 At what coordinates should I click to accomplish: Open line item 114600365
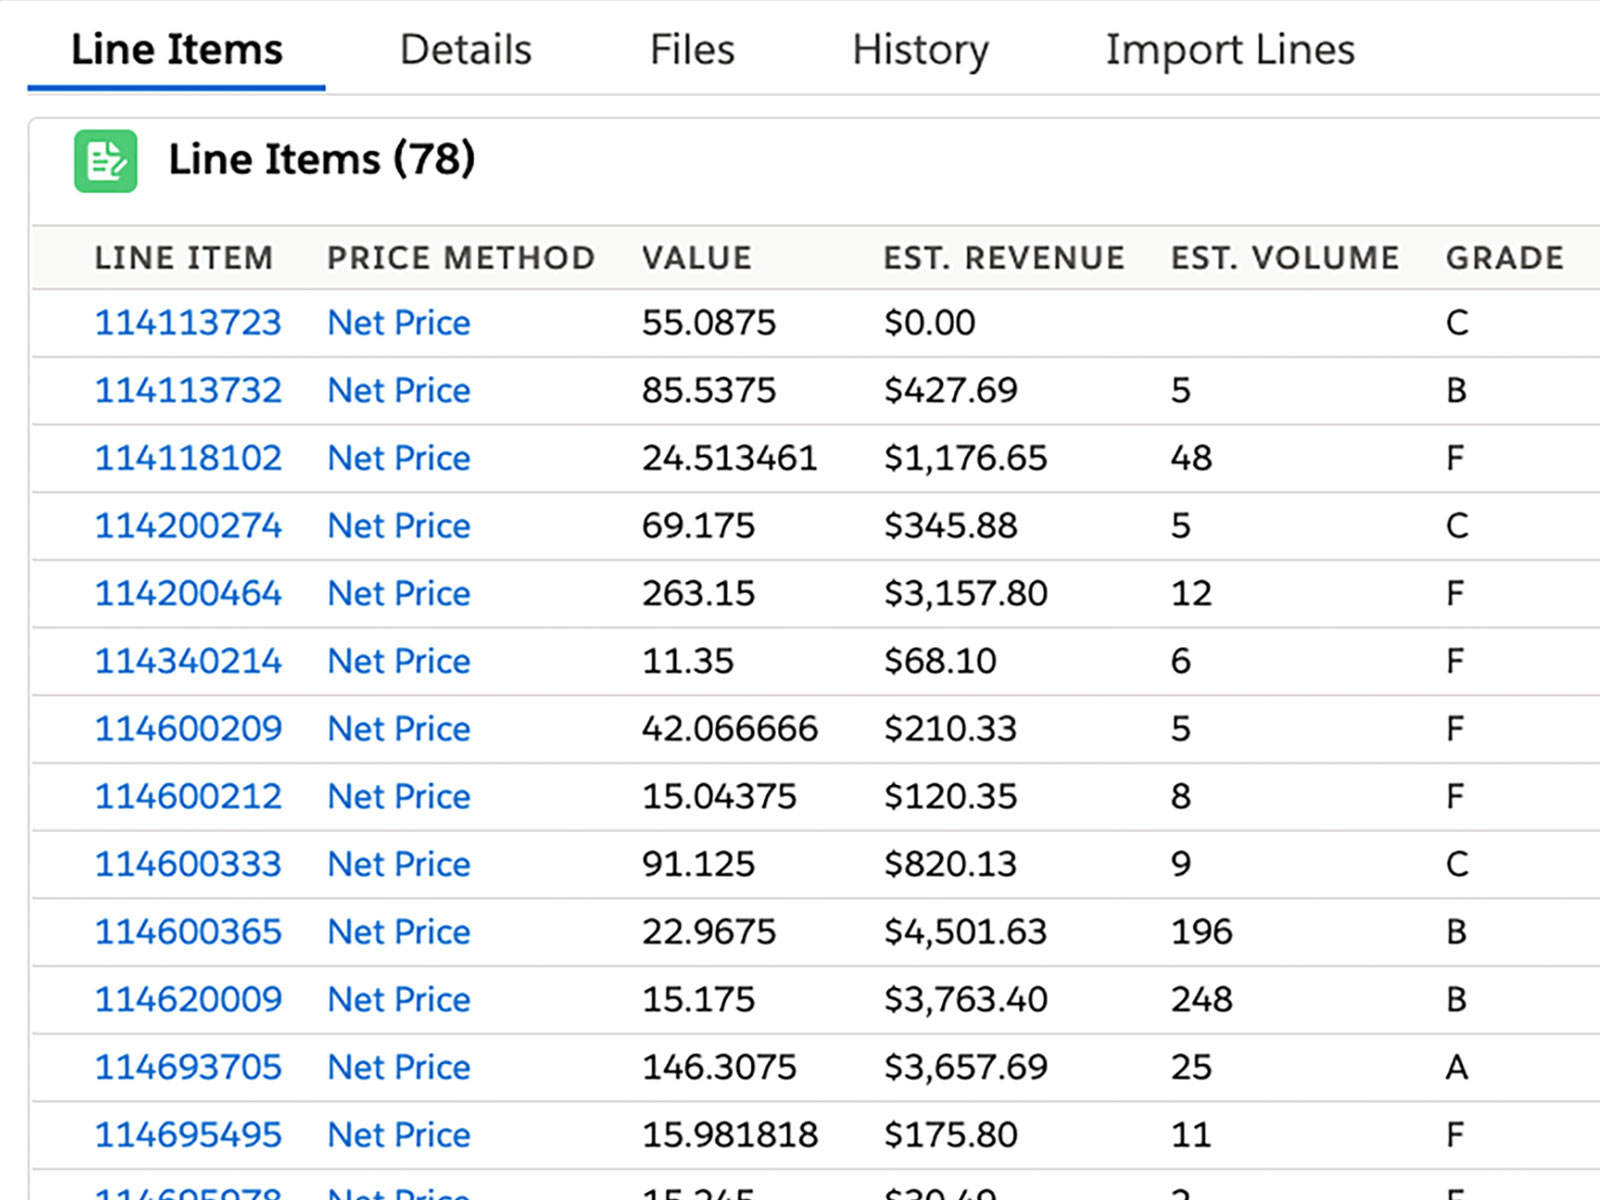[x=188, y=932]
